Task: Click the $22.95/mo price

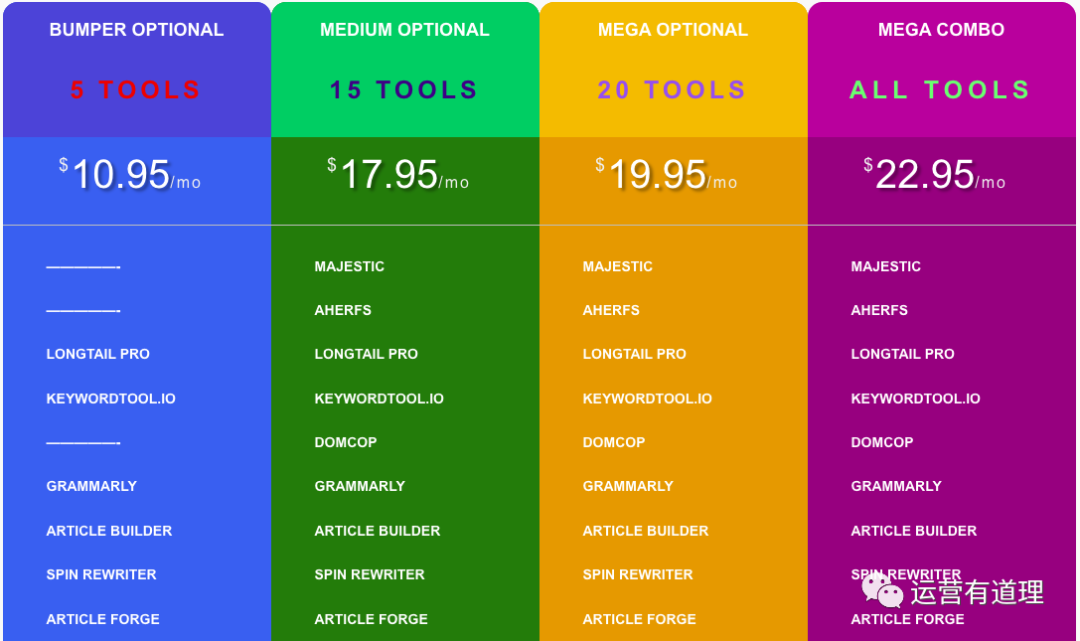Action: tap(934, 174)
